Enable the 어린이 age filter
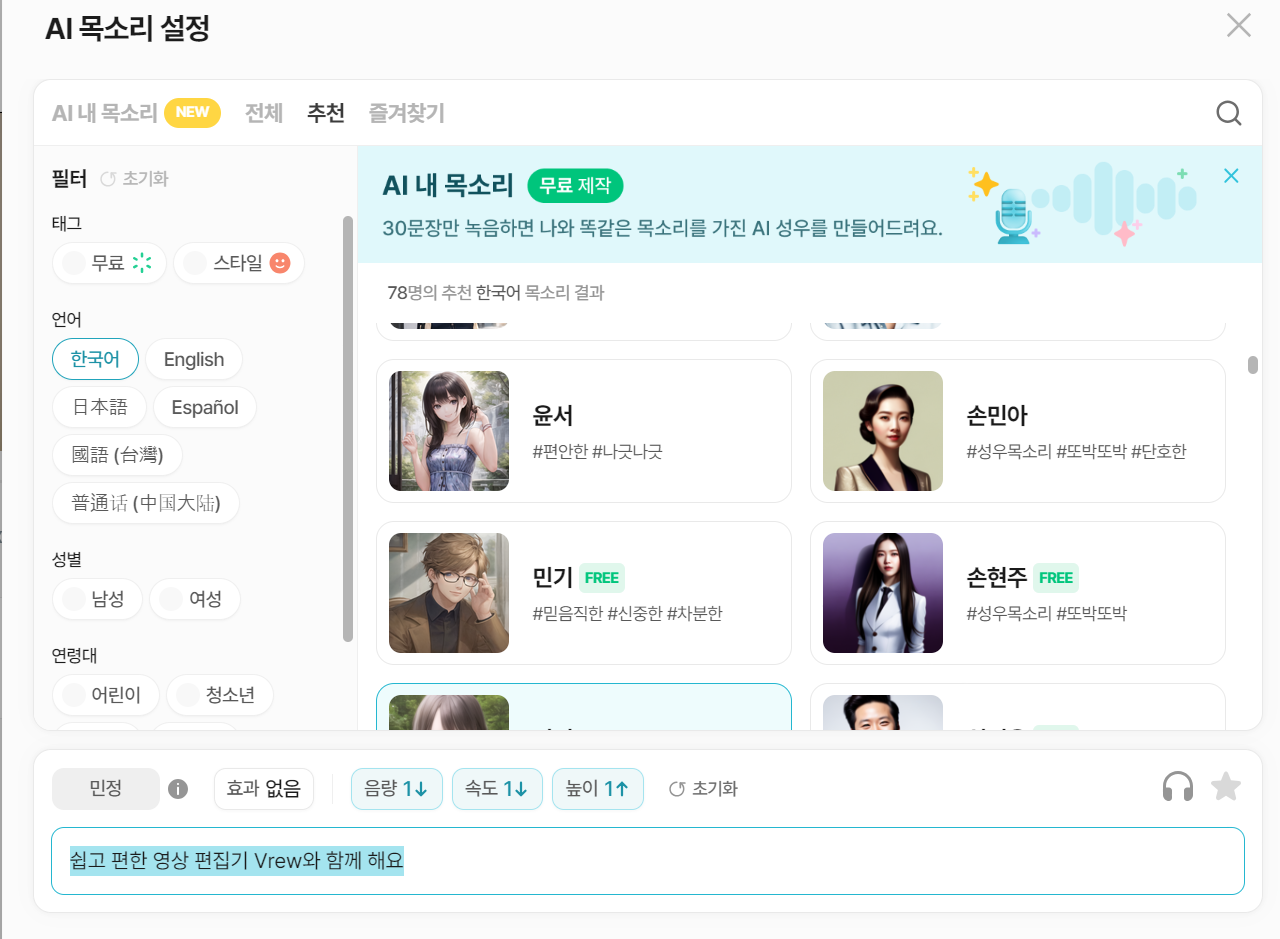This screenshot has width=1280, height=939. click(x=105, y=694)
